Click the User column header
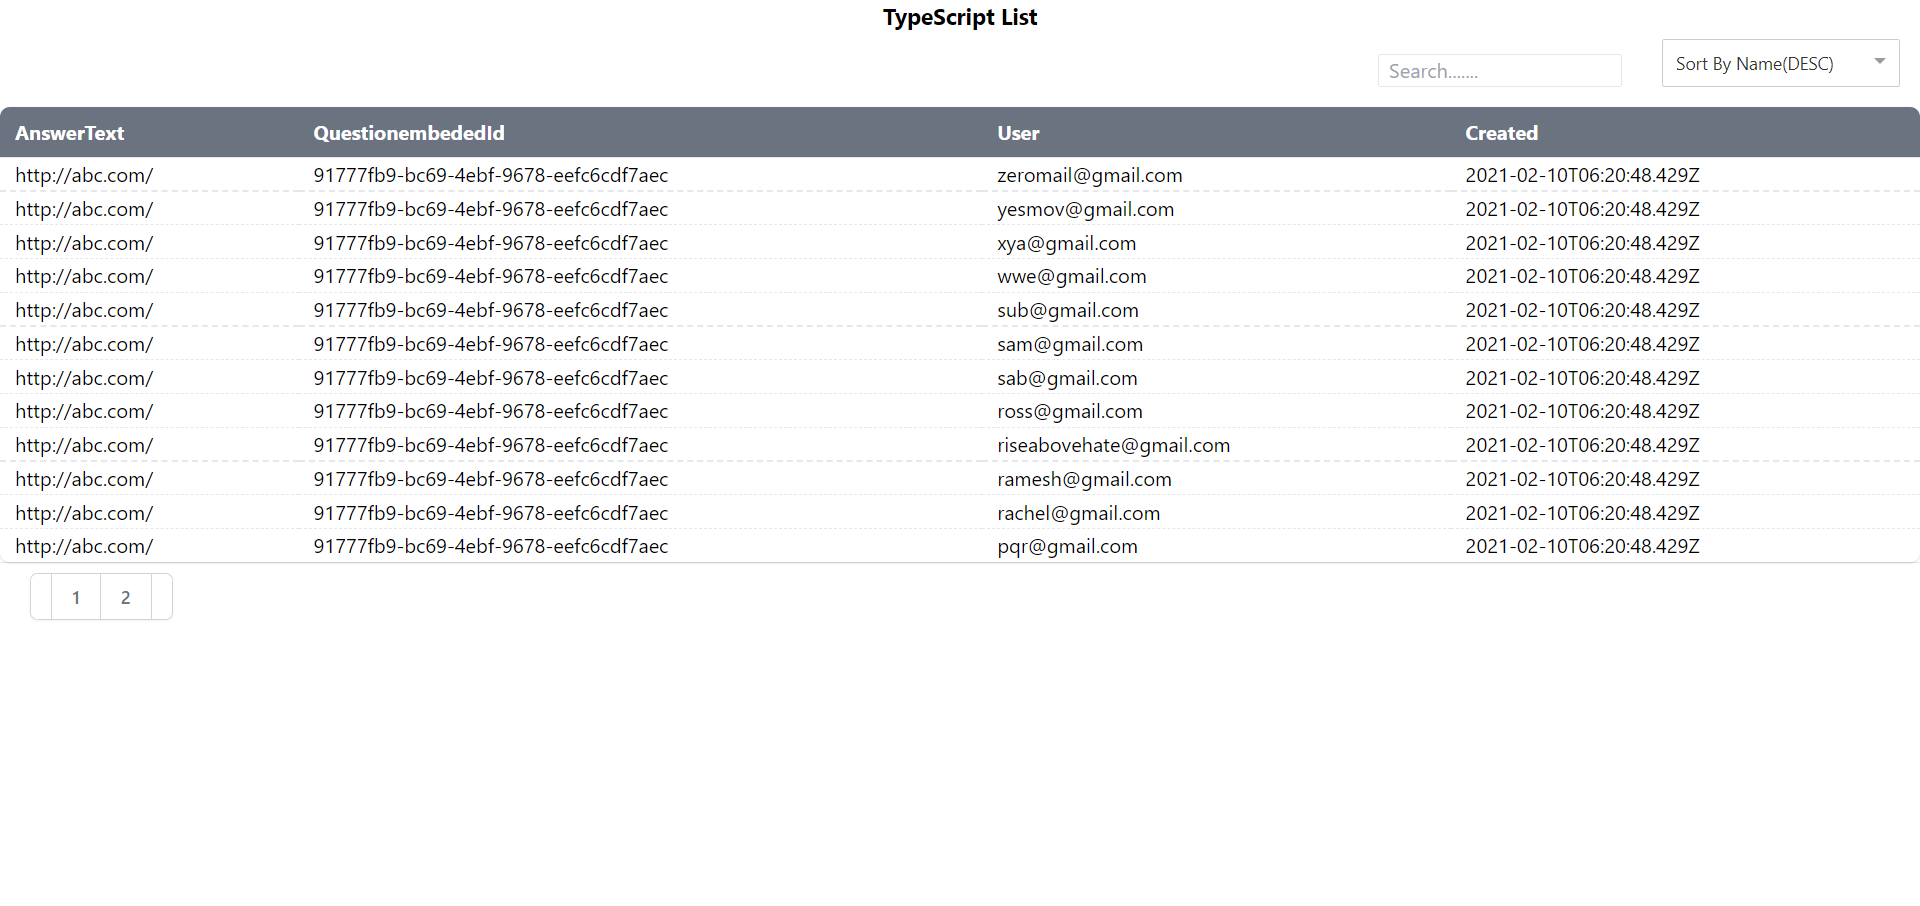Viewport: 1920px width, 906px height. click(1018, 132)
